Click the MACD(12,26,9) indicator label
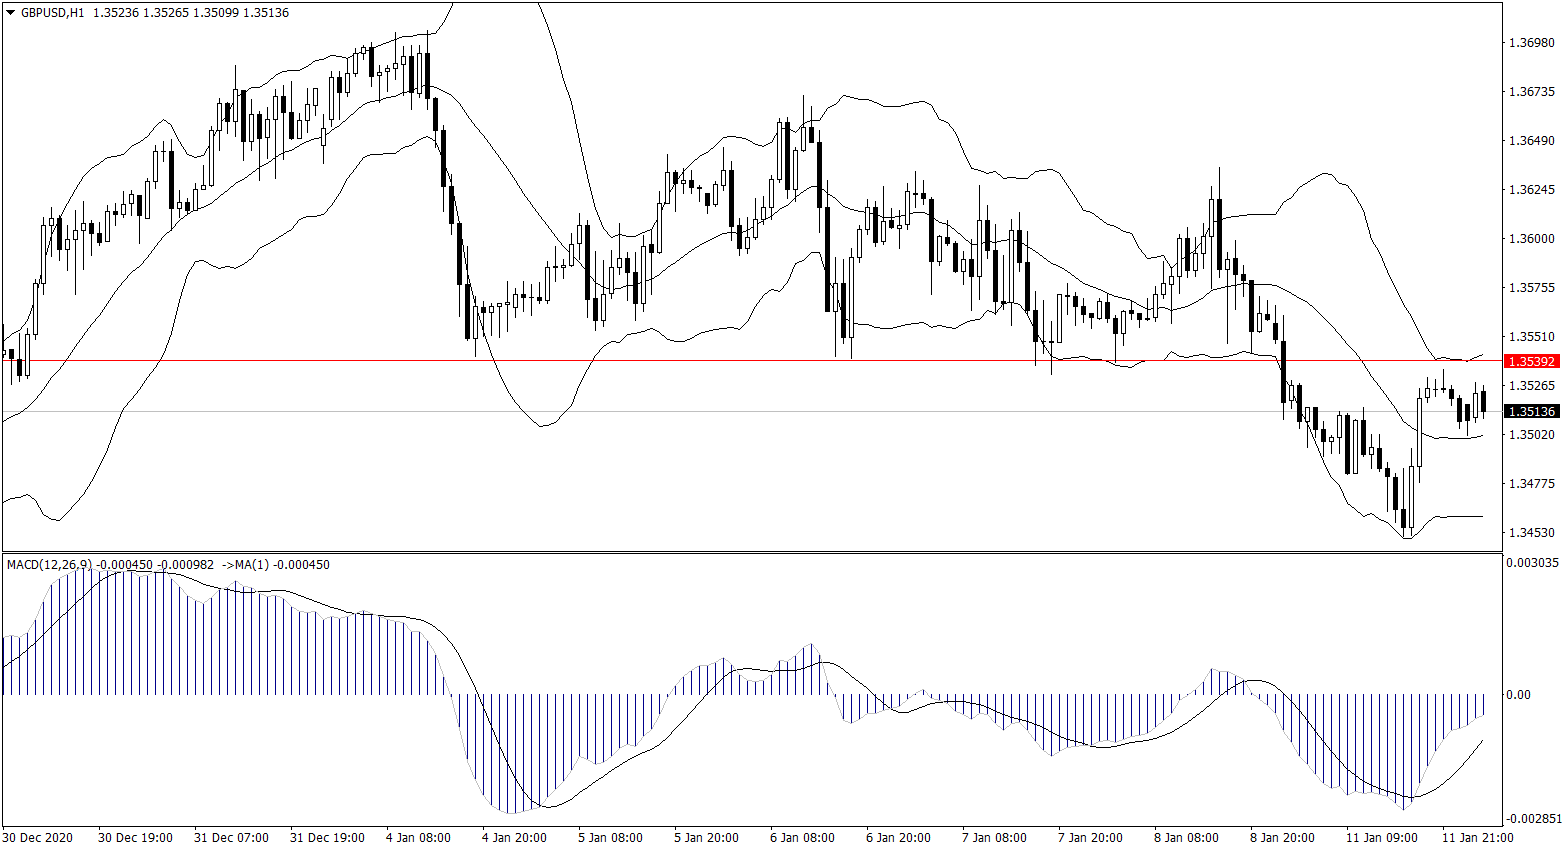Screen dimensions: 1566x850 (49, 565)
